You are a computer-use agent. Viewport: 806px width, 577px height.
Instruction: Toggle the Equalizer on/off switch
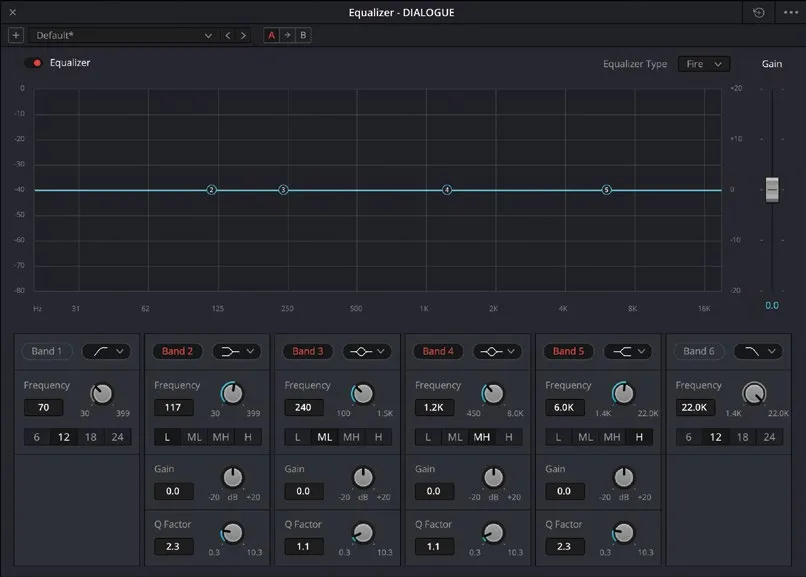[33, 63]
